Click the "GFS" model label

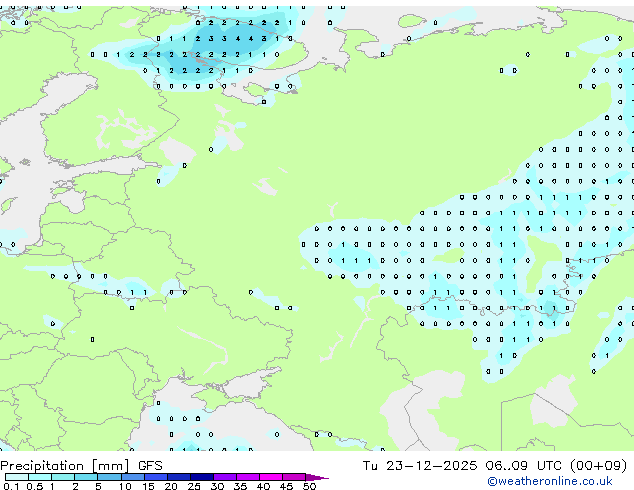coord(150,466)
